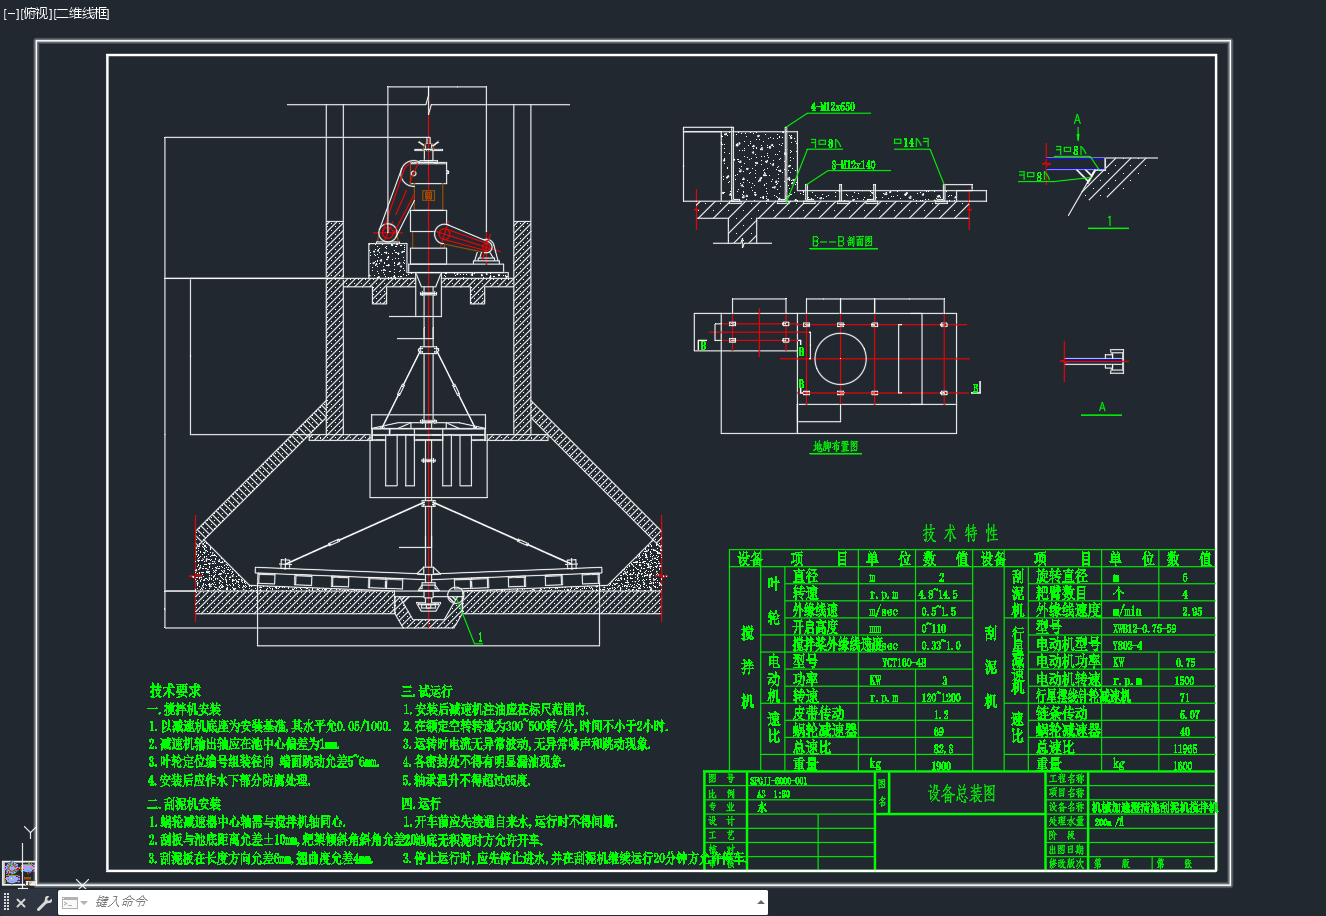1326x916 pixels.
Task: Select the 11965 total ratio value
Action: [x=1185, y=748]
